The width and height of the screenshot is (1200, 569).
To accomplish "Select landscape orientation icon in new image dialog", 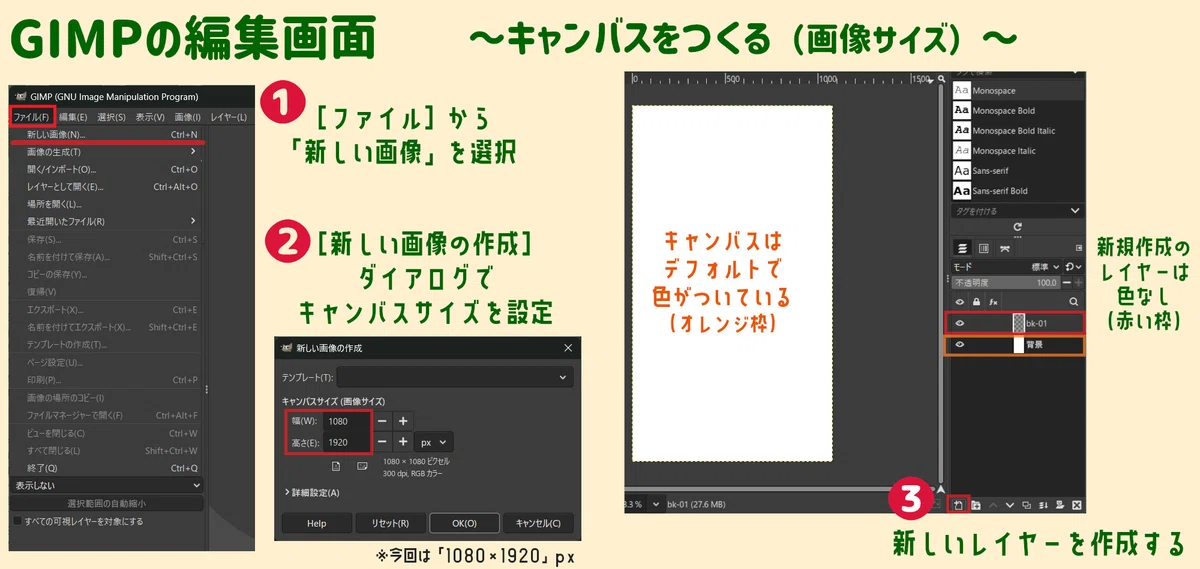I will pos(362,465).
